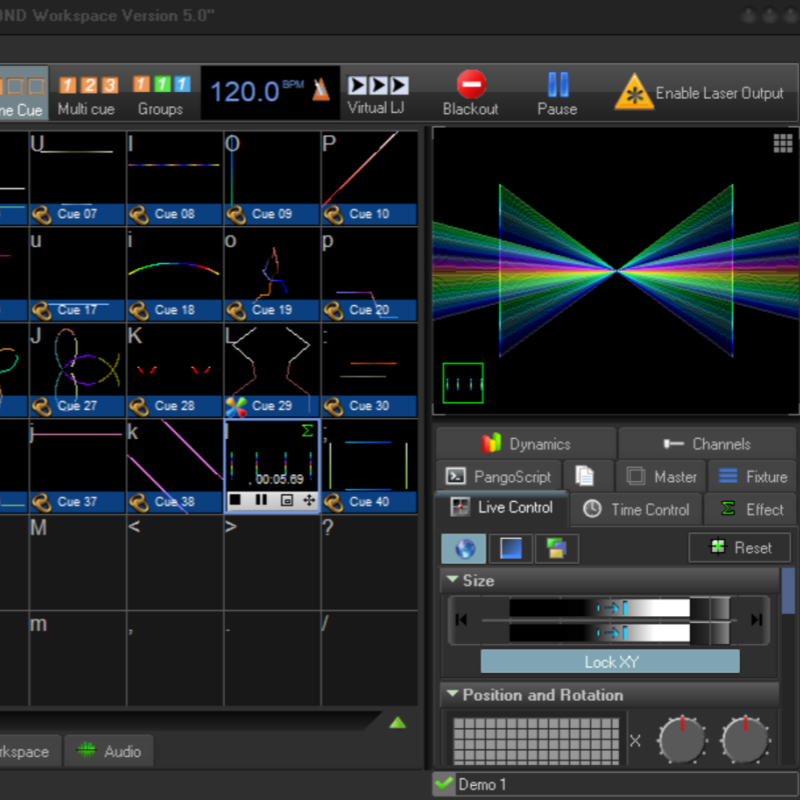
Task: Select the blue square mode icon
Action: pyautogui.click(x=510, y=548)
